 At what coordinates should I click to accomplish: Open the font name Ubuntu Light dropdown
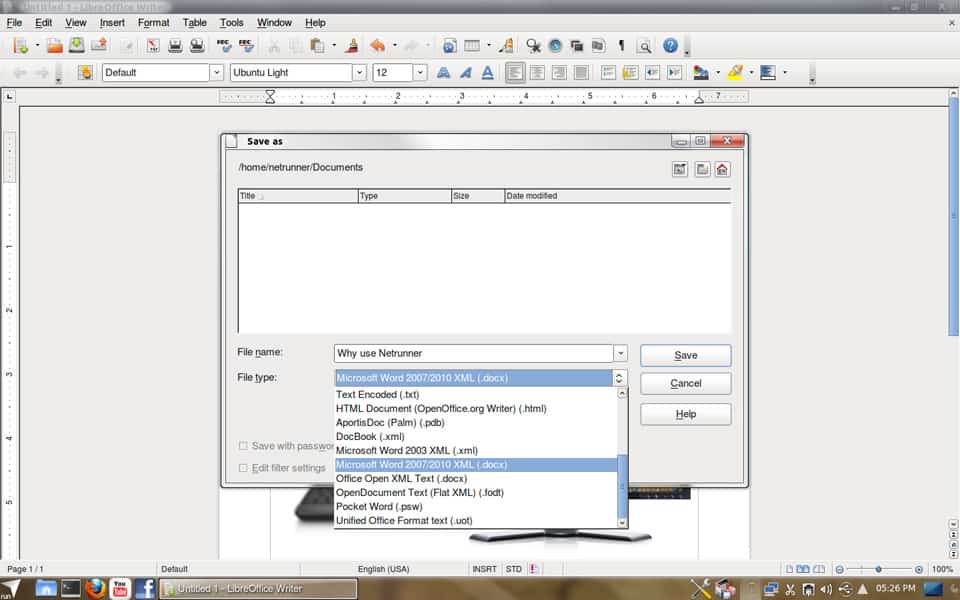(x=359, y=72)
